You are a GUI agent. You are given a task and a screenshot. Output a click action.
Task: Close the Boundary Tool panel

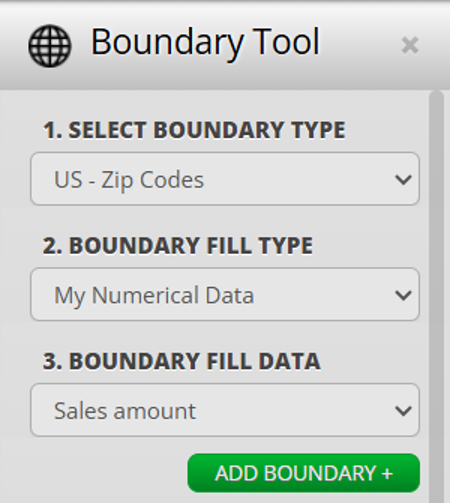pyautogui.click(x=410, y=45)
